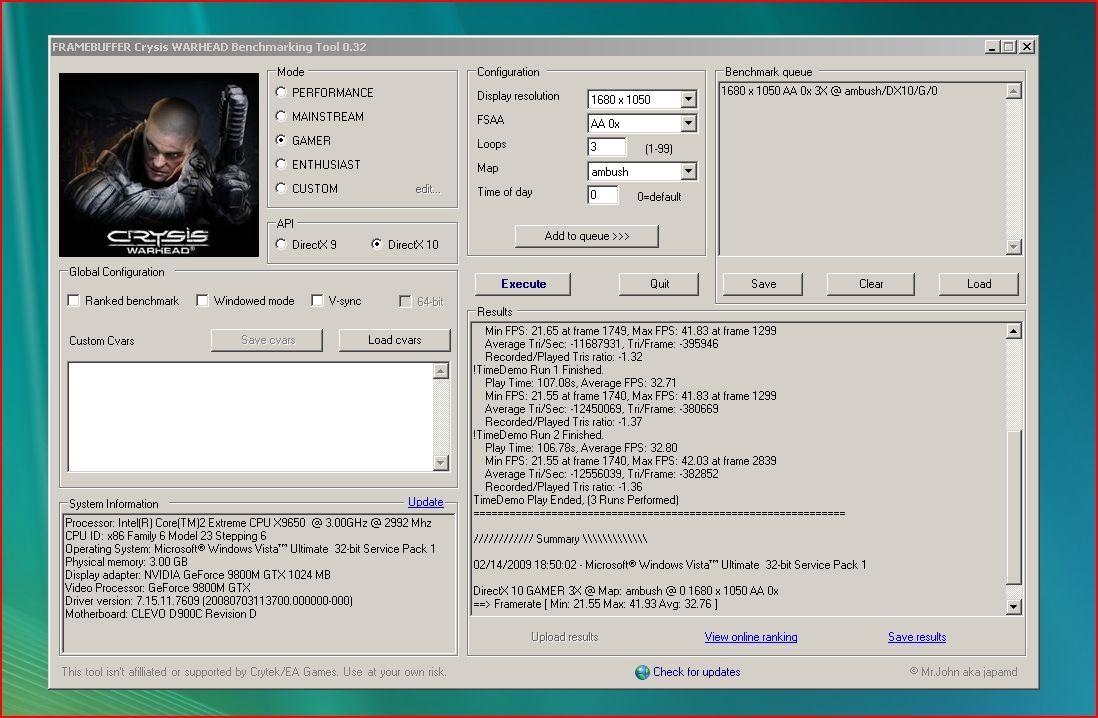Viewport: 1098px width, 718px height.
Task: Select the queued 1680 x 1050 ambush entry
Action: (x=829, y=90)
